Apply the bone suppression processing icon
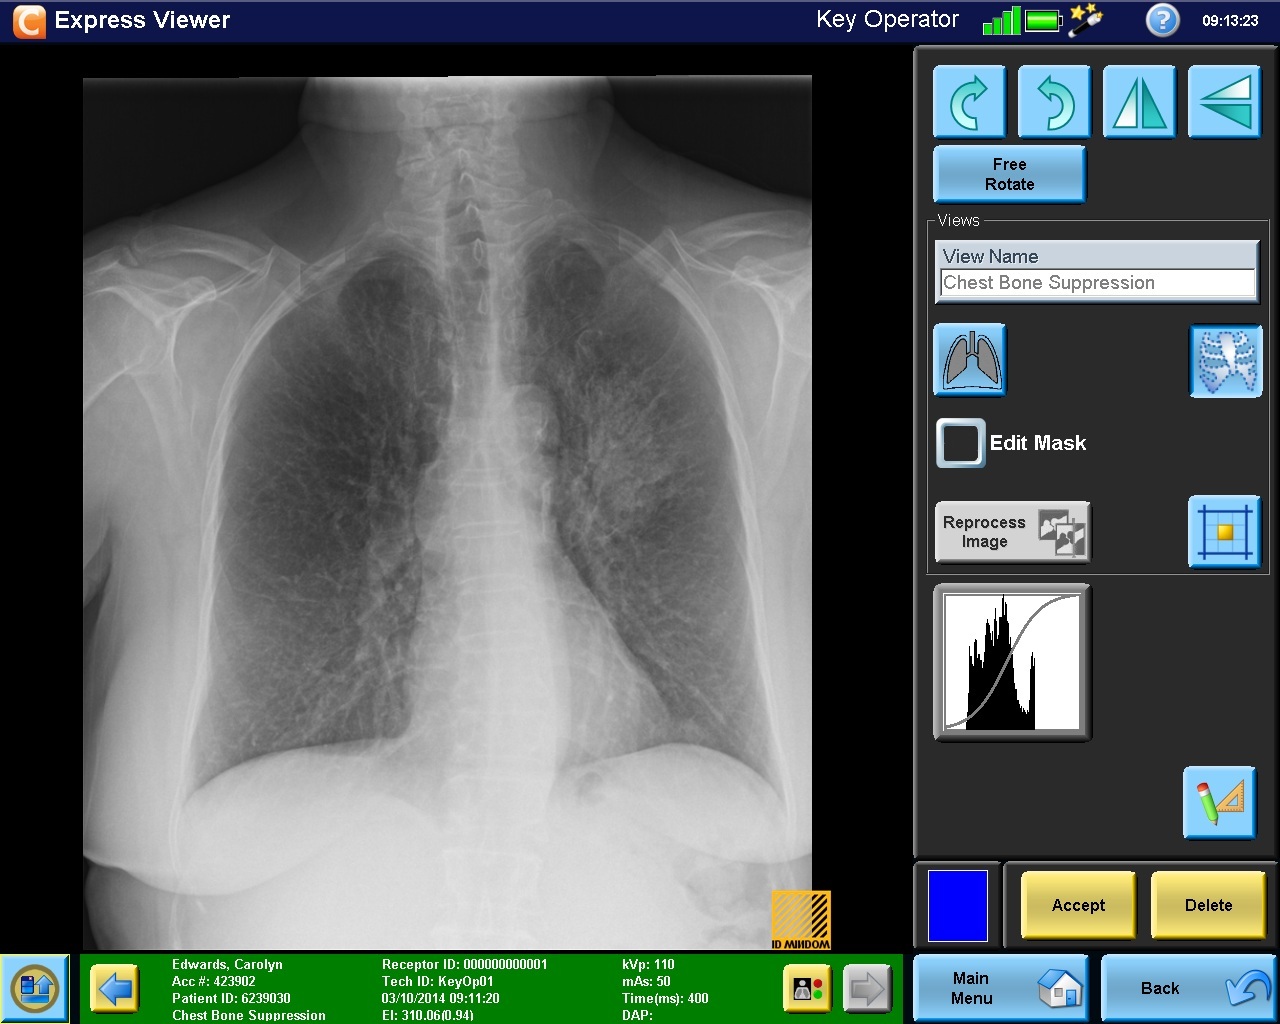 [1225, 360]
